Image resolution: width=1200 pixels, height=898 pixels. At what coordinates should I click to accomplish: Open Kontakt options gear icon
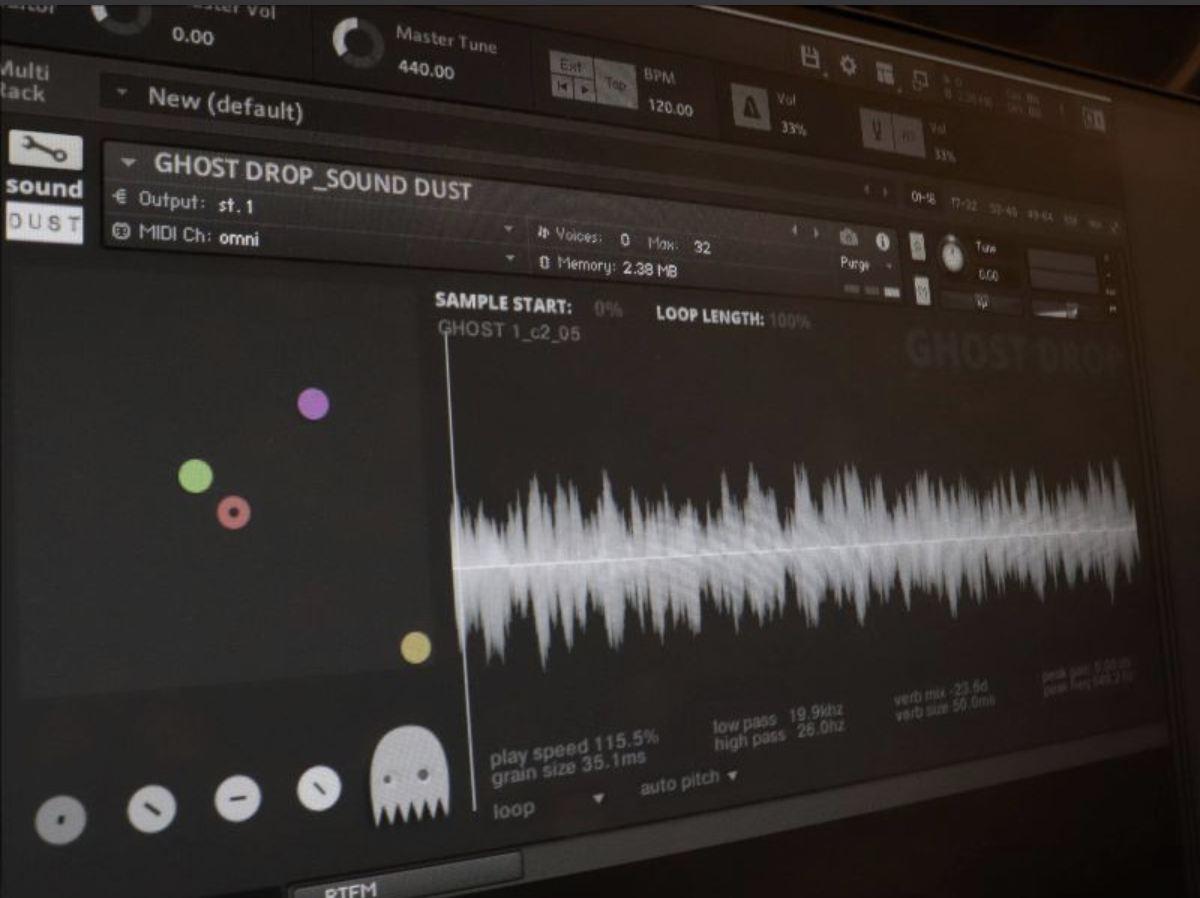point(848,65)
